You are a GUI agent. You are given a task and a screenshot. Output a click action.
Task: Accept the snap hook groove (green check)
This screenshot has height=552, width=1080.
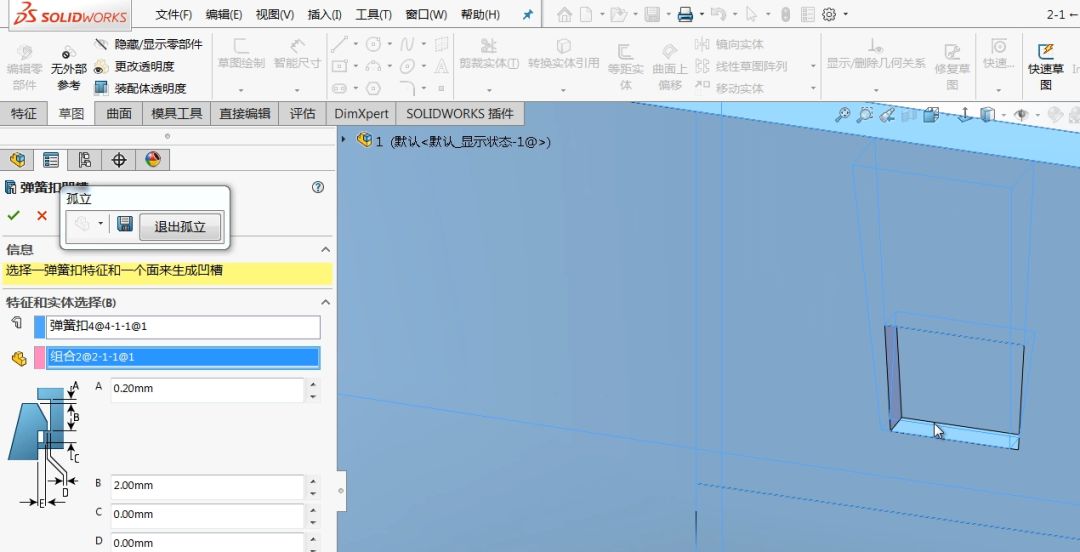[x=13, y=216]
